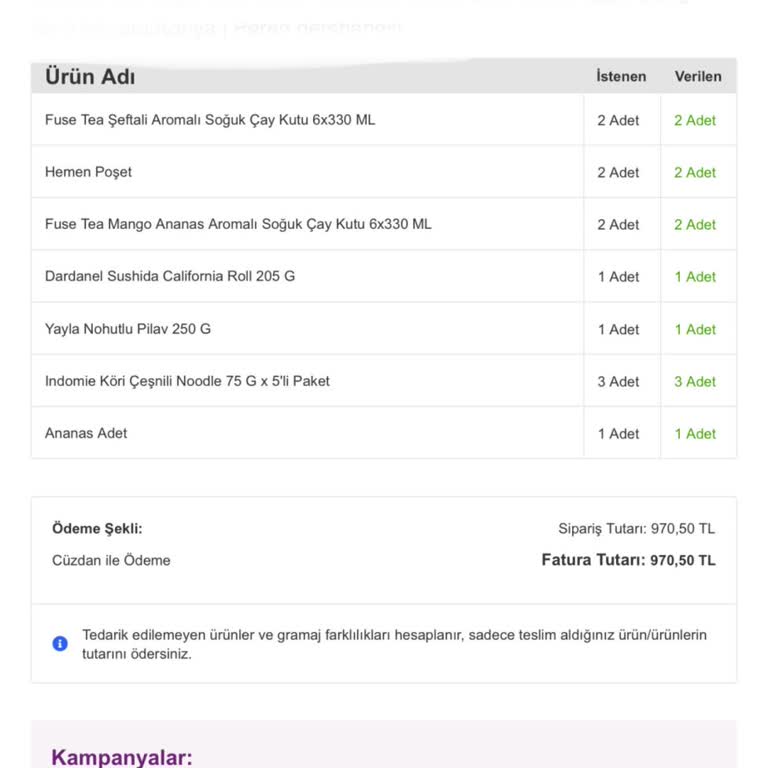The image size is (768, 768).
Task: Click the Verilen column header
Action: click(x=698, y=77)
